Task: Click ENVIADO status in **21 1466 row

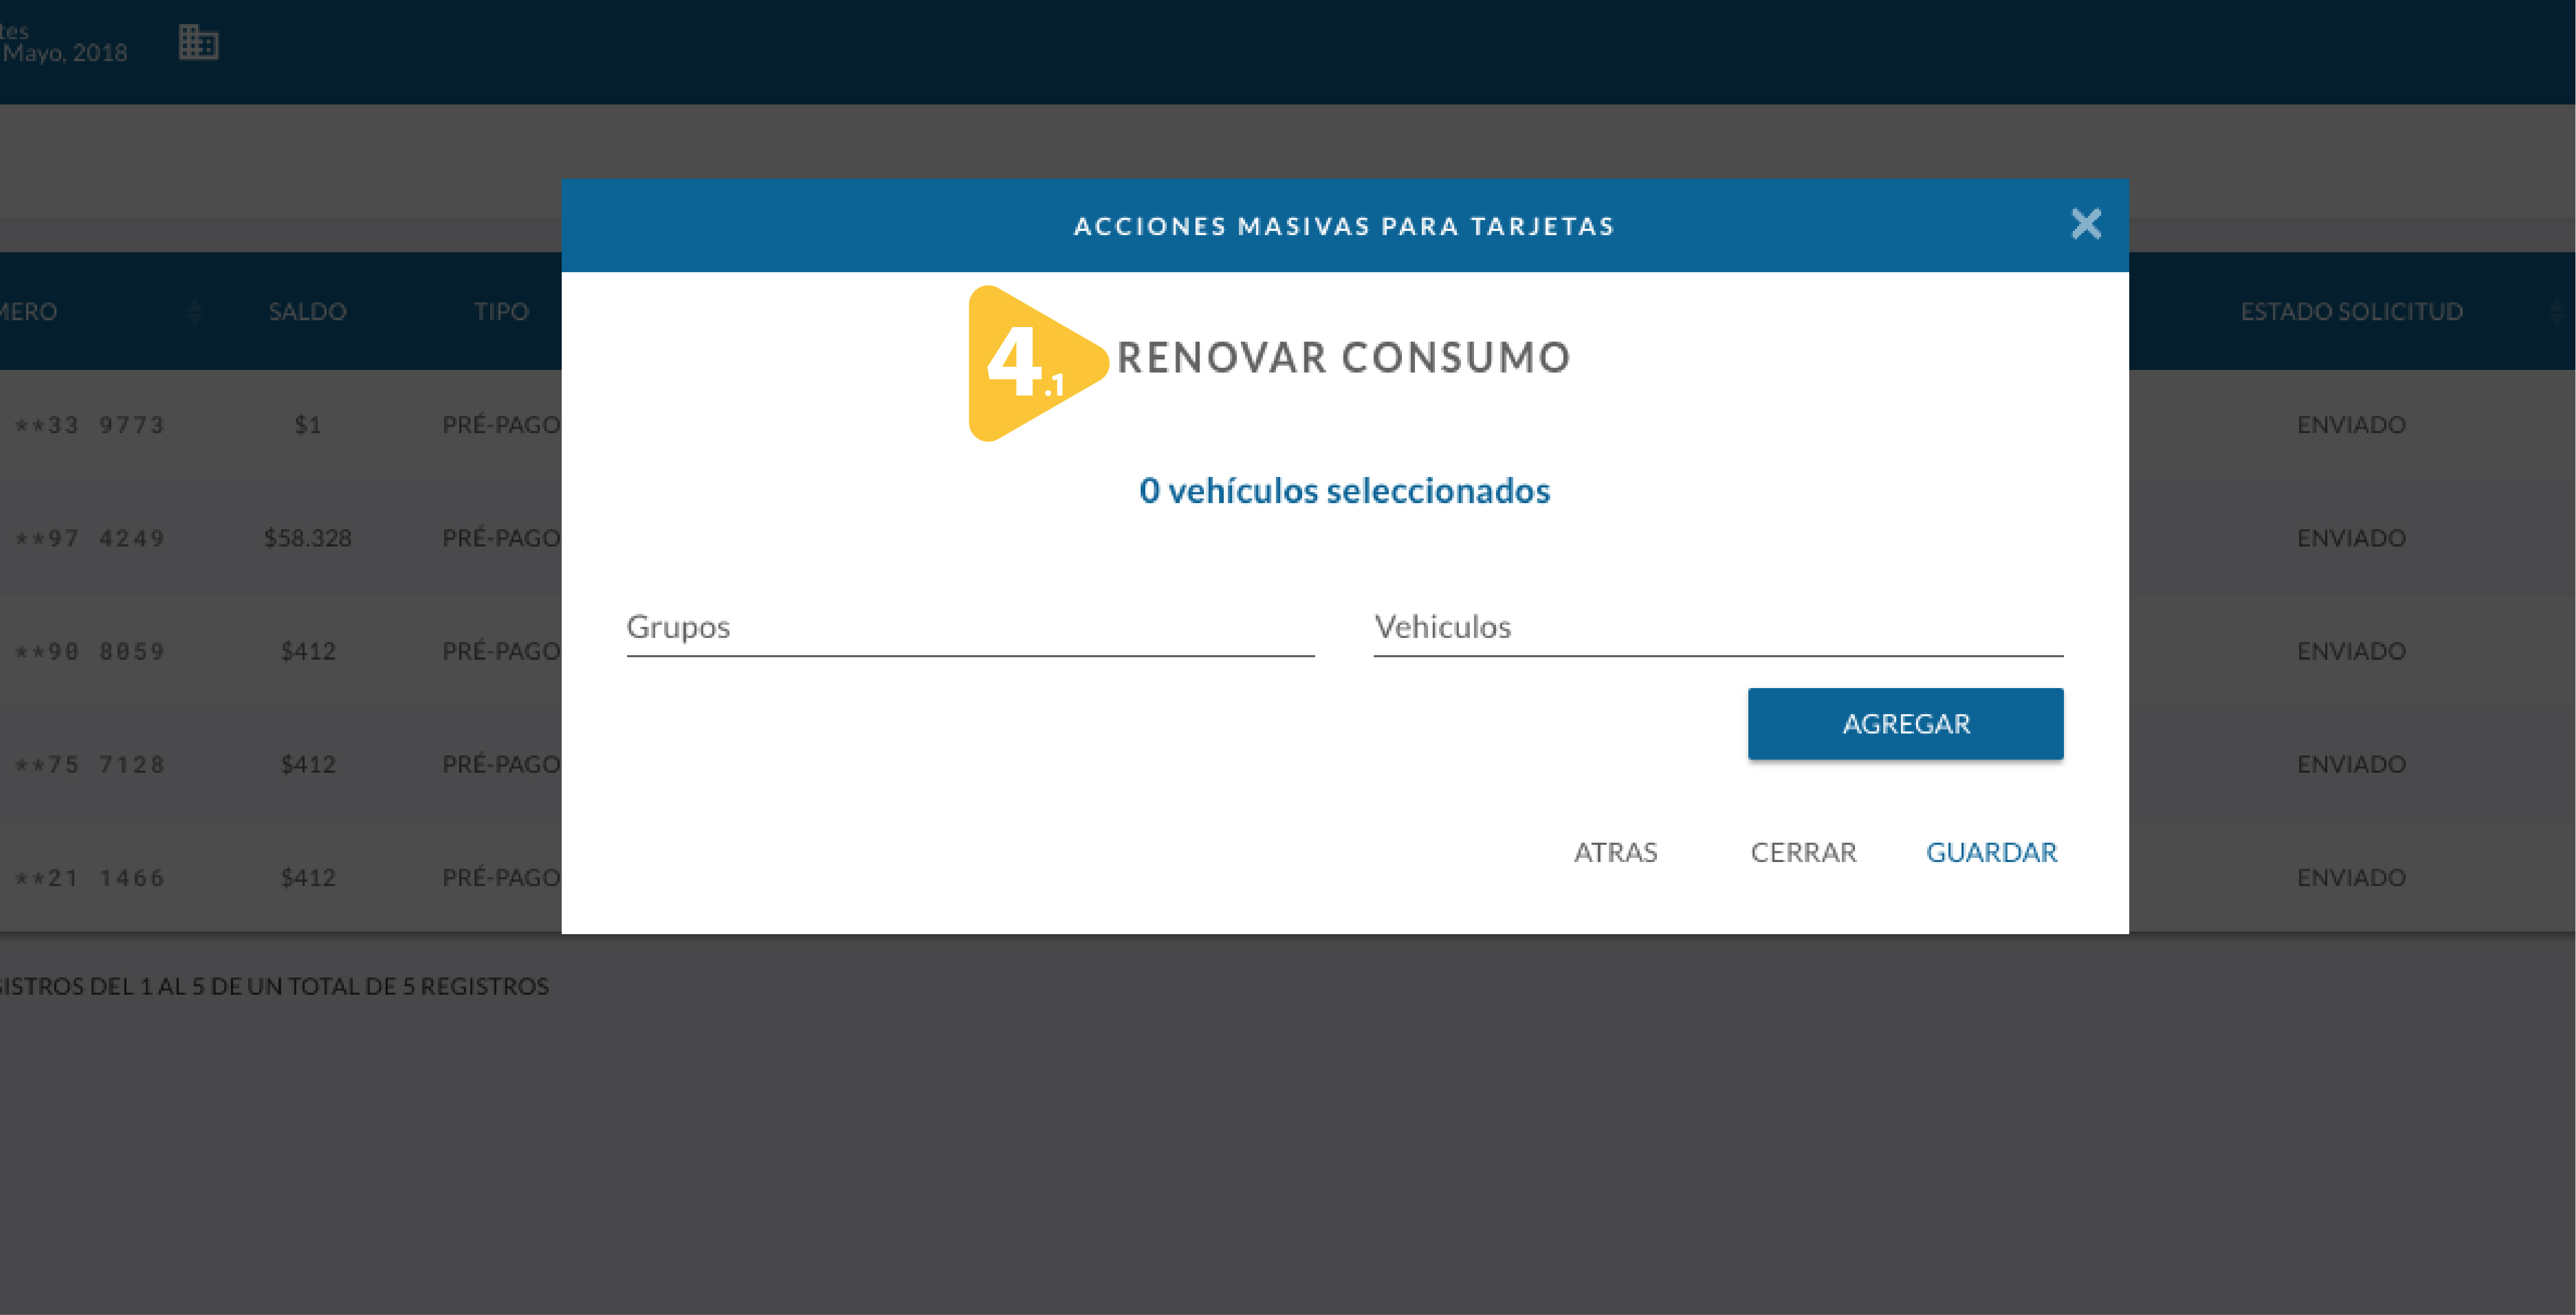Action: tap(2351, 877)
